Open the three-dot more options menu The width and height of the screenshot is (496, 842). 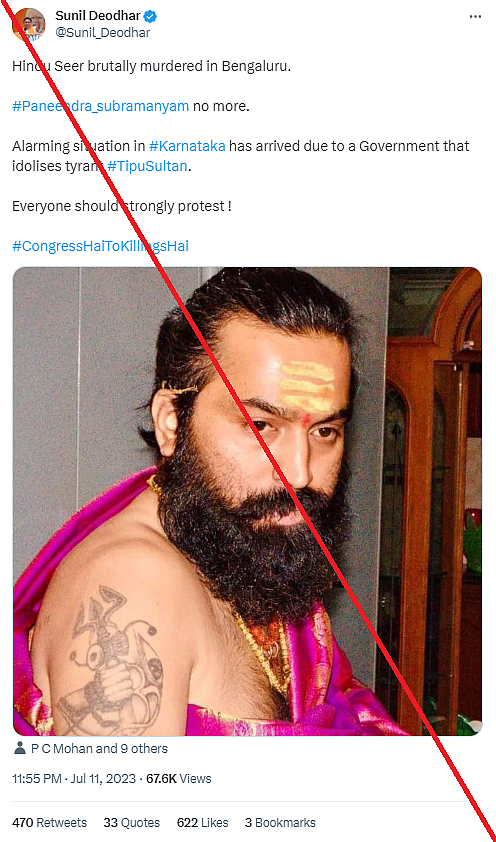(475, 17)
